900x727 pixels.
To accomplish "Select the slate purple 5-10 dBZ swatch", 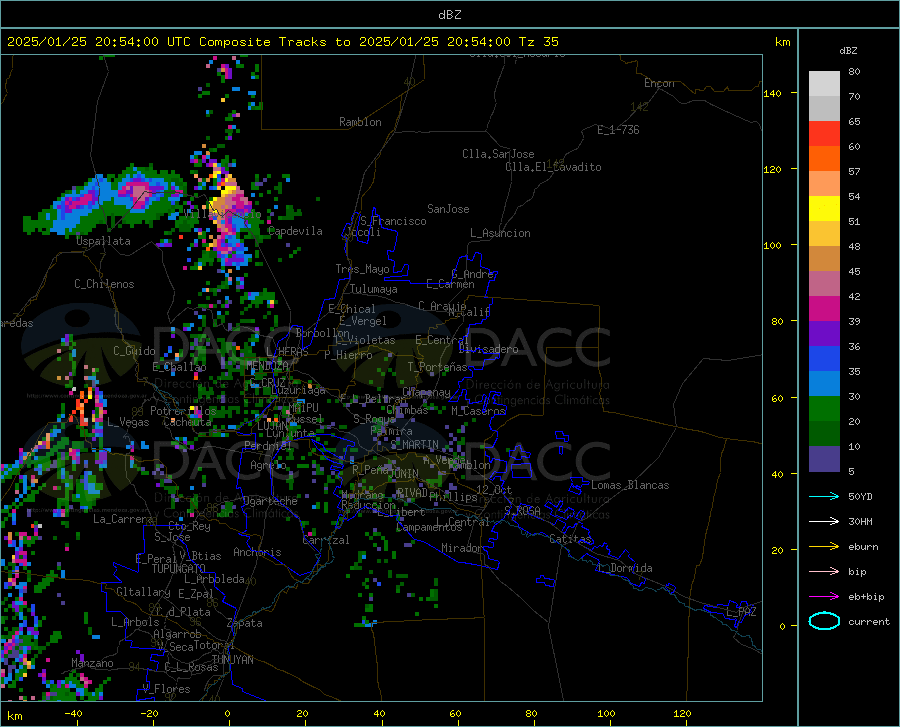I will pos(824,459).
